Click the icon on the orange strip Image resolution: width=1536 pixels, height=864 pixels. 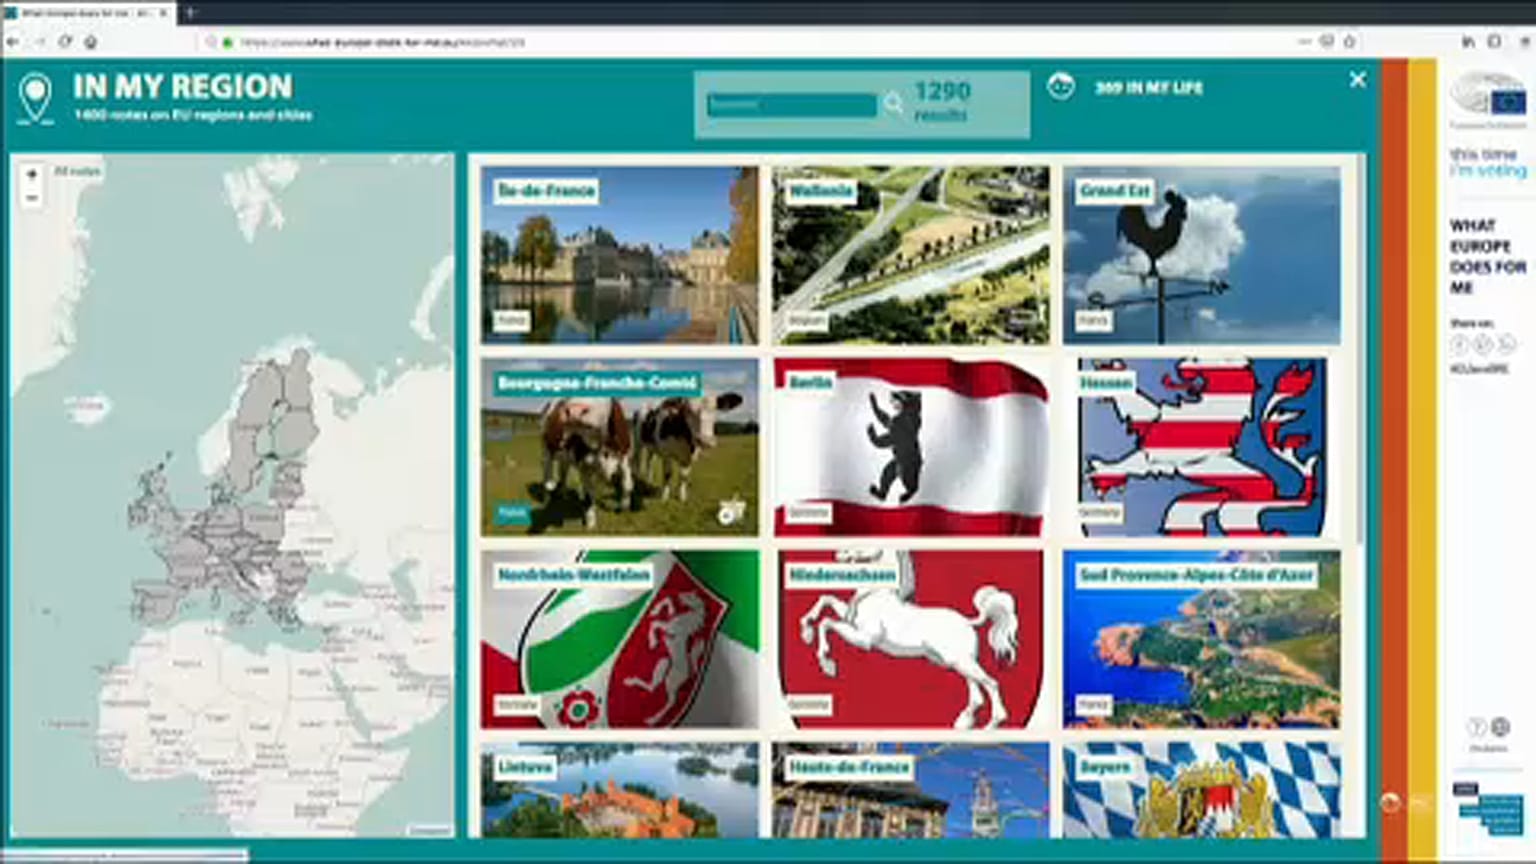point(1390,802)
